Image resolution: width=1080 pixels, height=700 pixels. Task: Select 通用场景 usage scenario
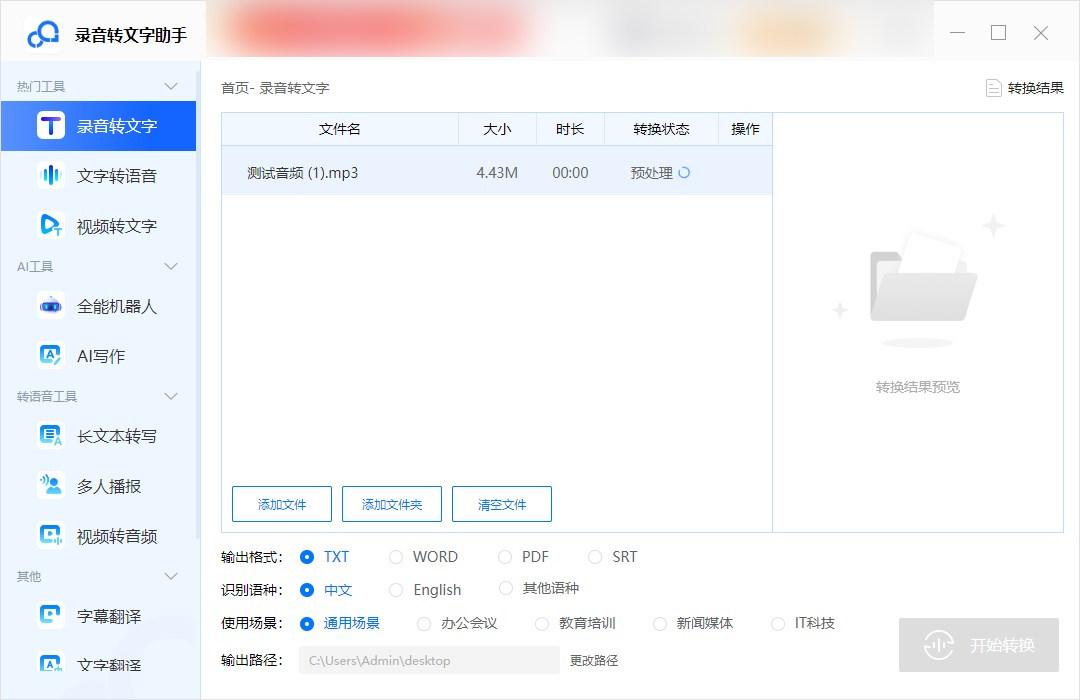(x=340, y=624)
